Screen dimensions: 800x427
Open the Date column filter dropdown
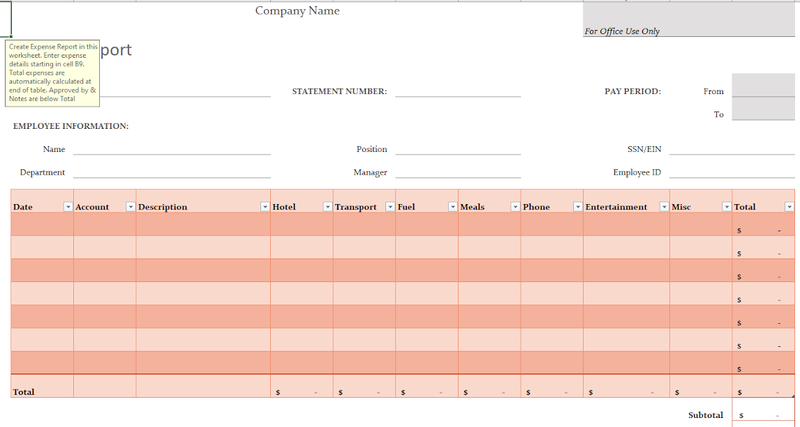click(x=68, y=207)
